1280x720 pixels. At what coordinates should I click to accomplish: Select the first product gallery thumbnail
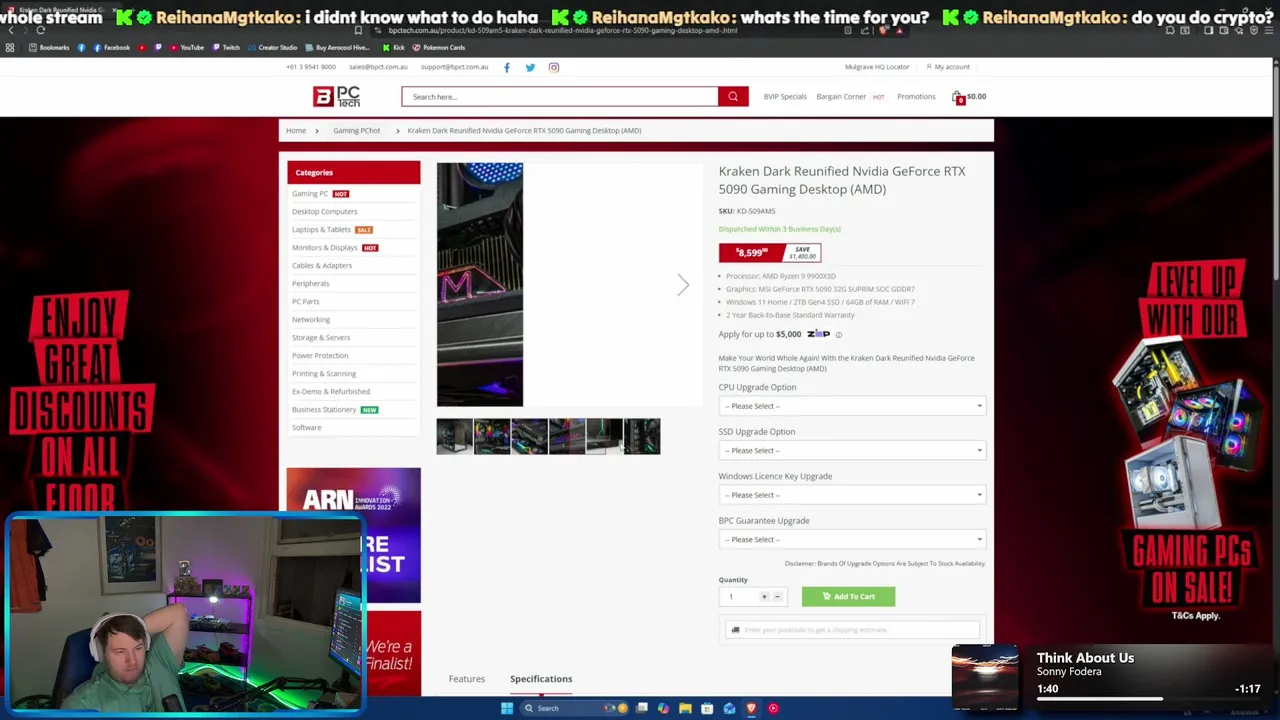[454, 437]
